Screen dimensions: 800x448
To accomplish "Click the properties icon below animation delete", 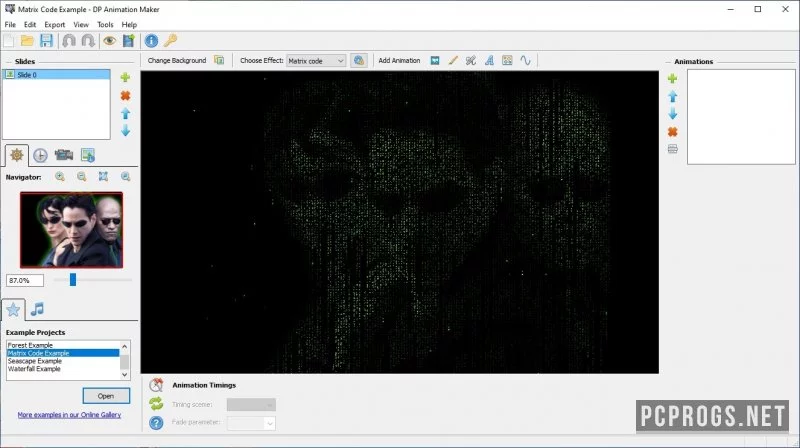I will click(x=672, y=149).
